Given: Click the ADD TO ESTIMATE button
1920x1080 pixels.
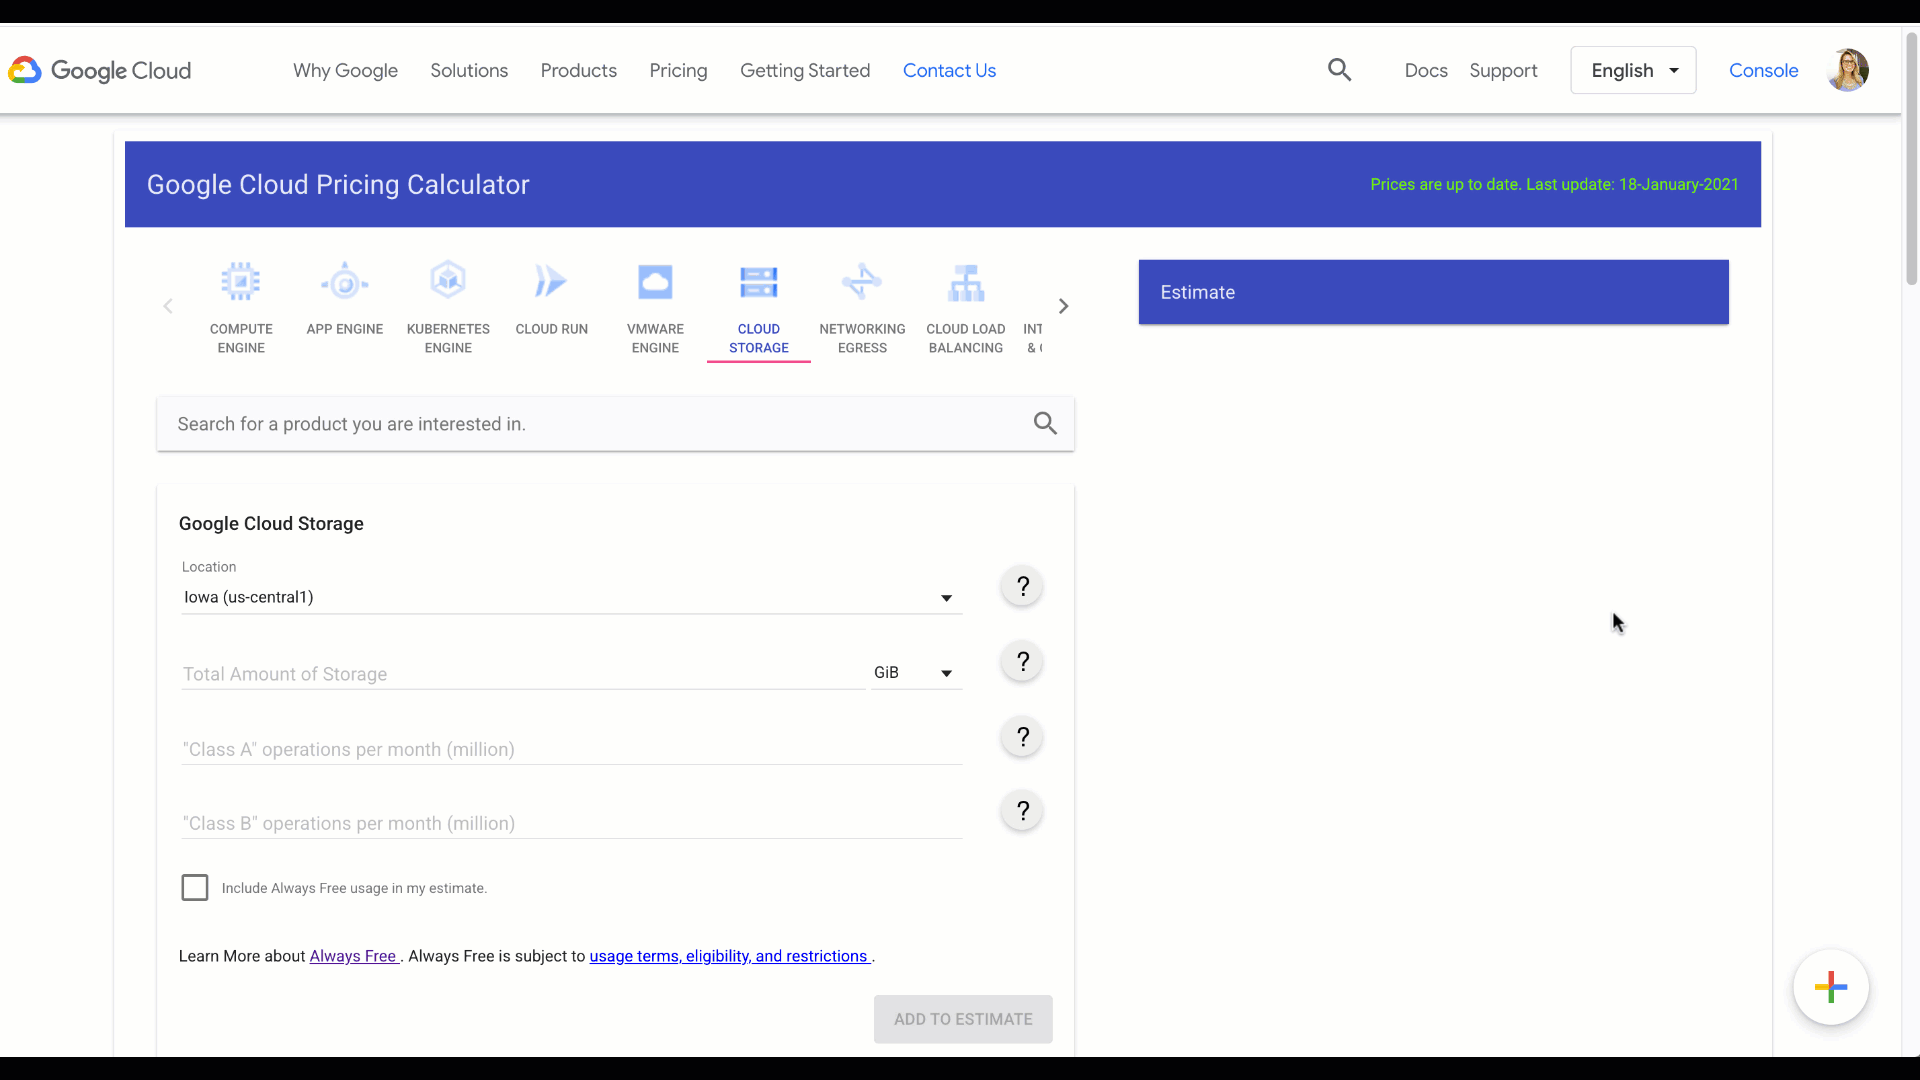Looking at the screenshot, I should click(963, 1019).
